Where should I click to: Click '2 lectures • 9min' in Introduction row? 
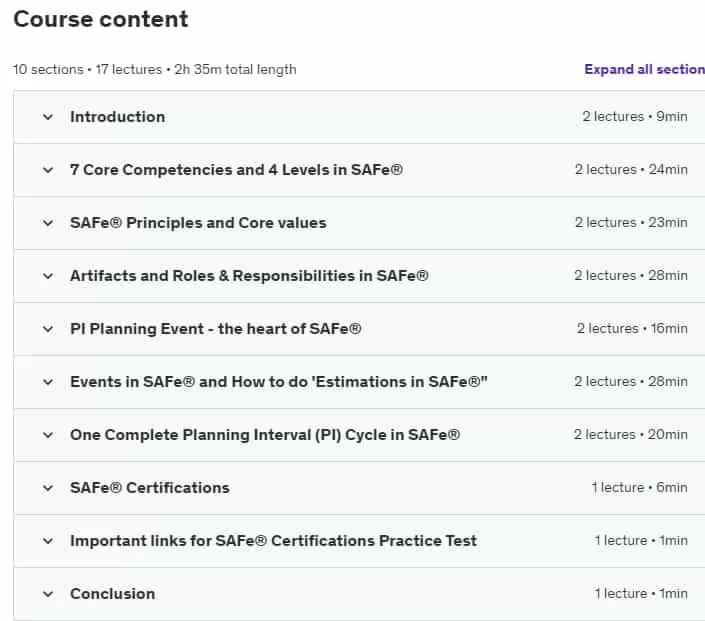point(635,116)
